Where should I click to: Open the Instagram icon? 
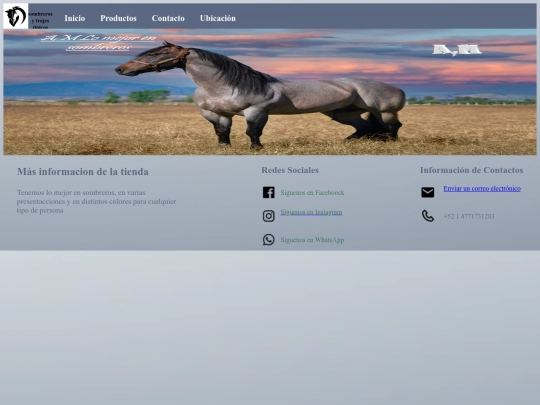tap(269, 216)
